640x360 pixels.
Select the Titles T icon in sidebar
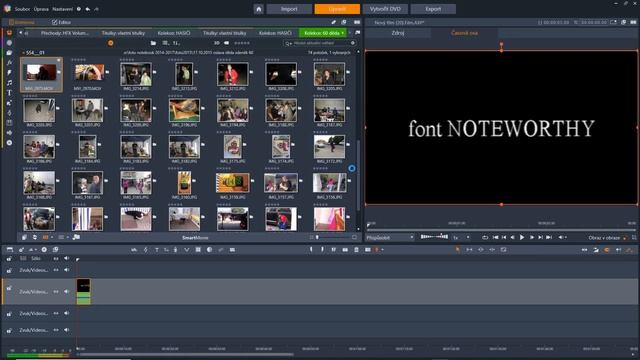(x=9, y=93)
